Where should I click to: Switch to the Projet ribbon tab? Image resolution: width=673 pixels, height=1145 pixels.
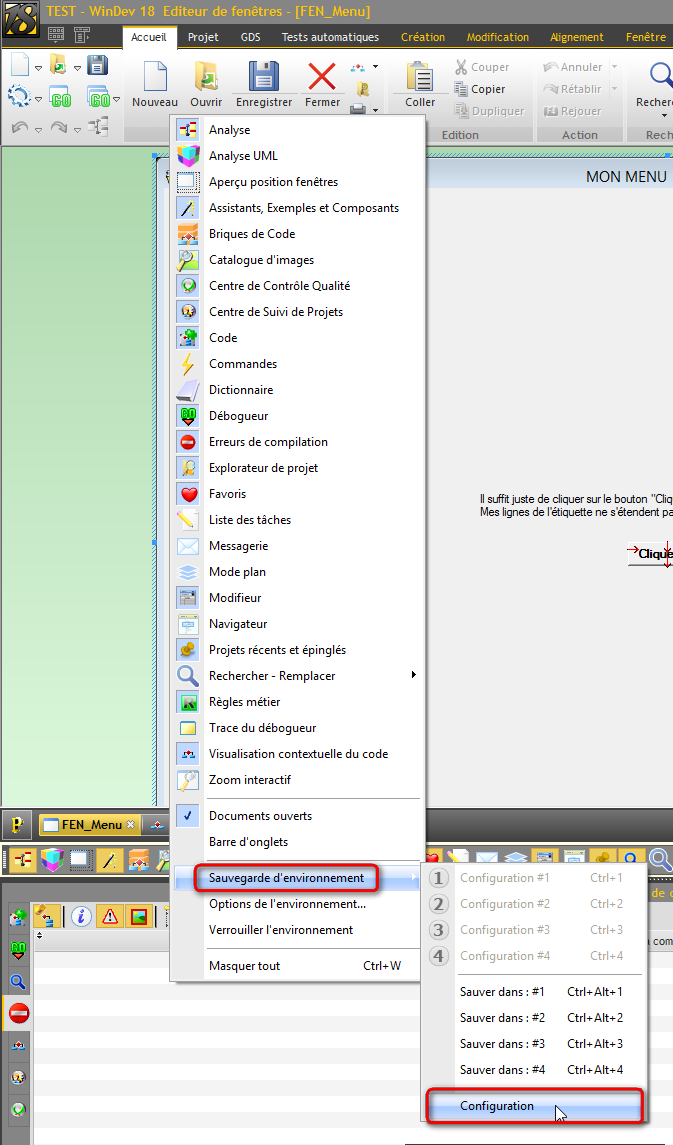click(203, 37)
